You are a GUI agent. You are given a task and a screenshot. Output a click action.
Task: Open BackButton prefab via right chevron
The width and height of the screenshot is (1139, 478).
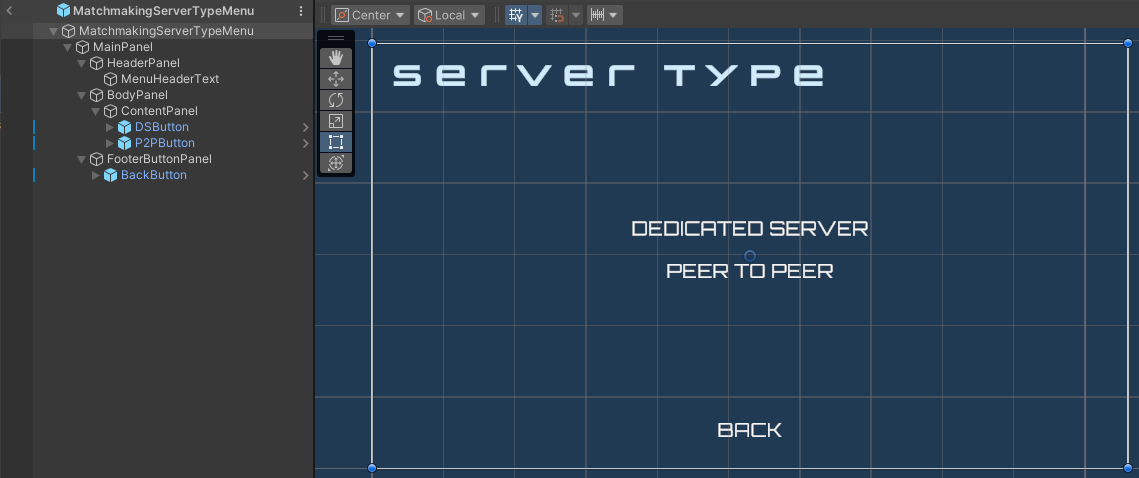306,175
